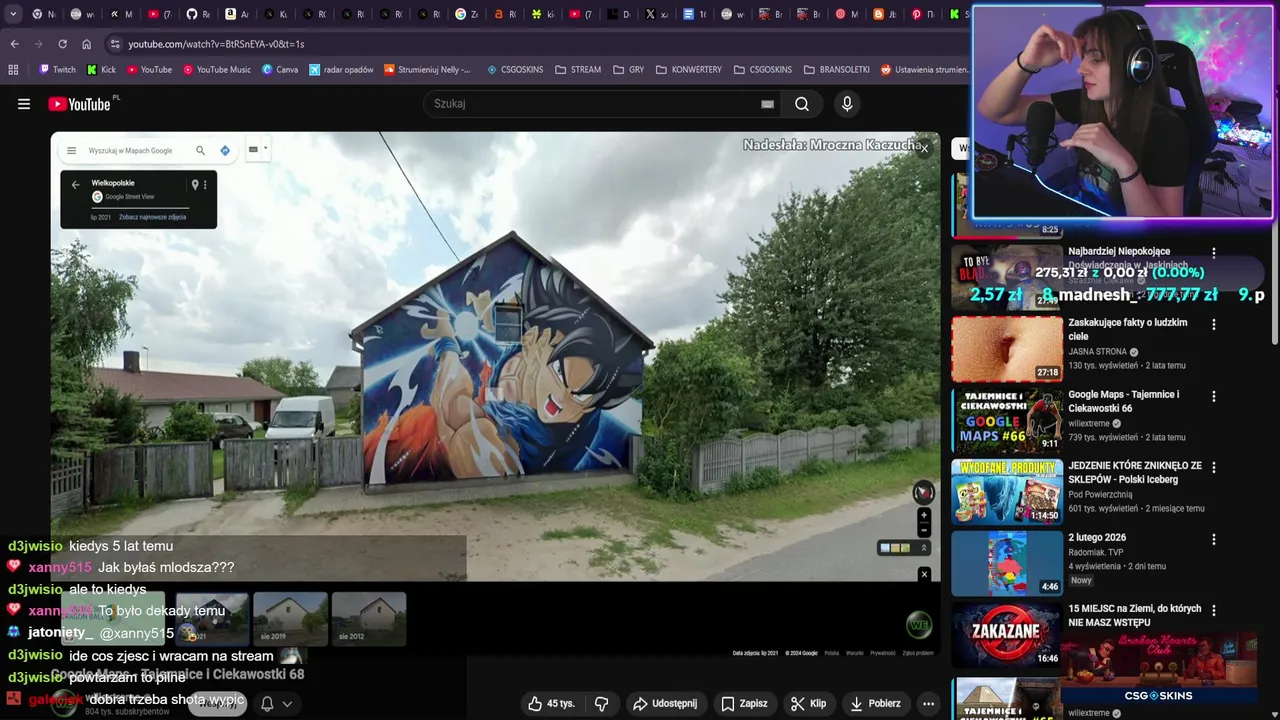Expand the KONWERTERY bookmarks folder
The width and height of the screenshot is (1280, 720).
click(688, 70)
